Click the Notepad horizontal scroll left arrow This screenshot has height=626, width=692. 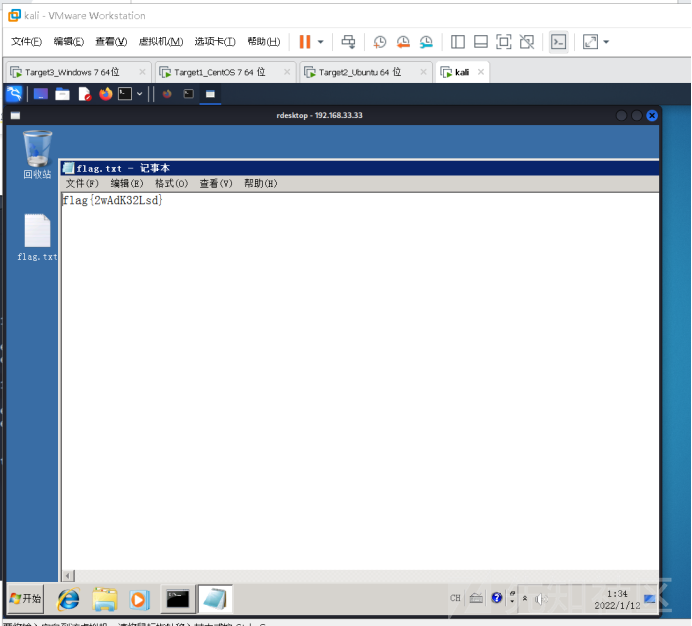[68, 576]
